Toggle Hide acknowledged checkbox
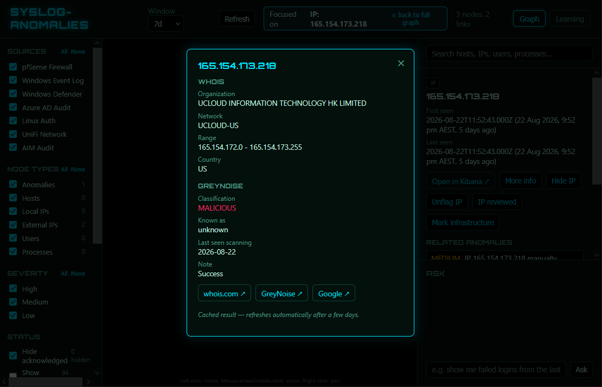The height and width of the screenshot is (387, 602). coord(13,356)
